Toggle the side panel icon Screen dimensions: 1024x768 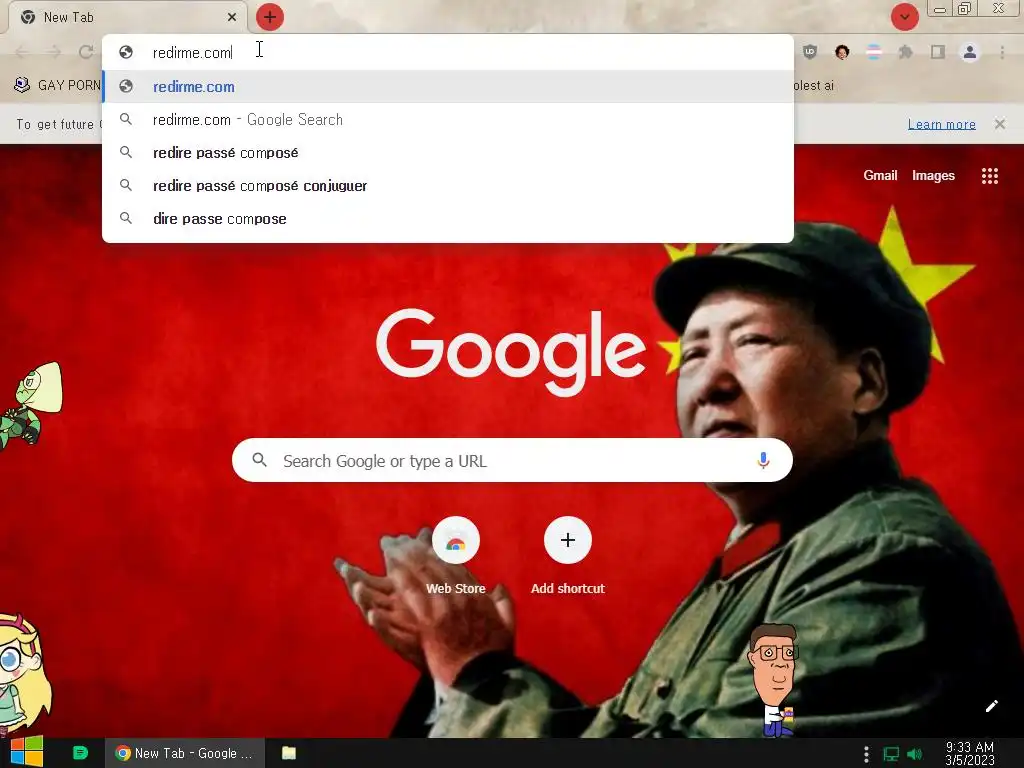coord(938,52)
